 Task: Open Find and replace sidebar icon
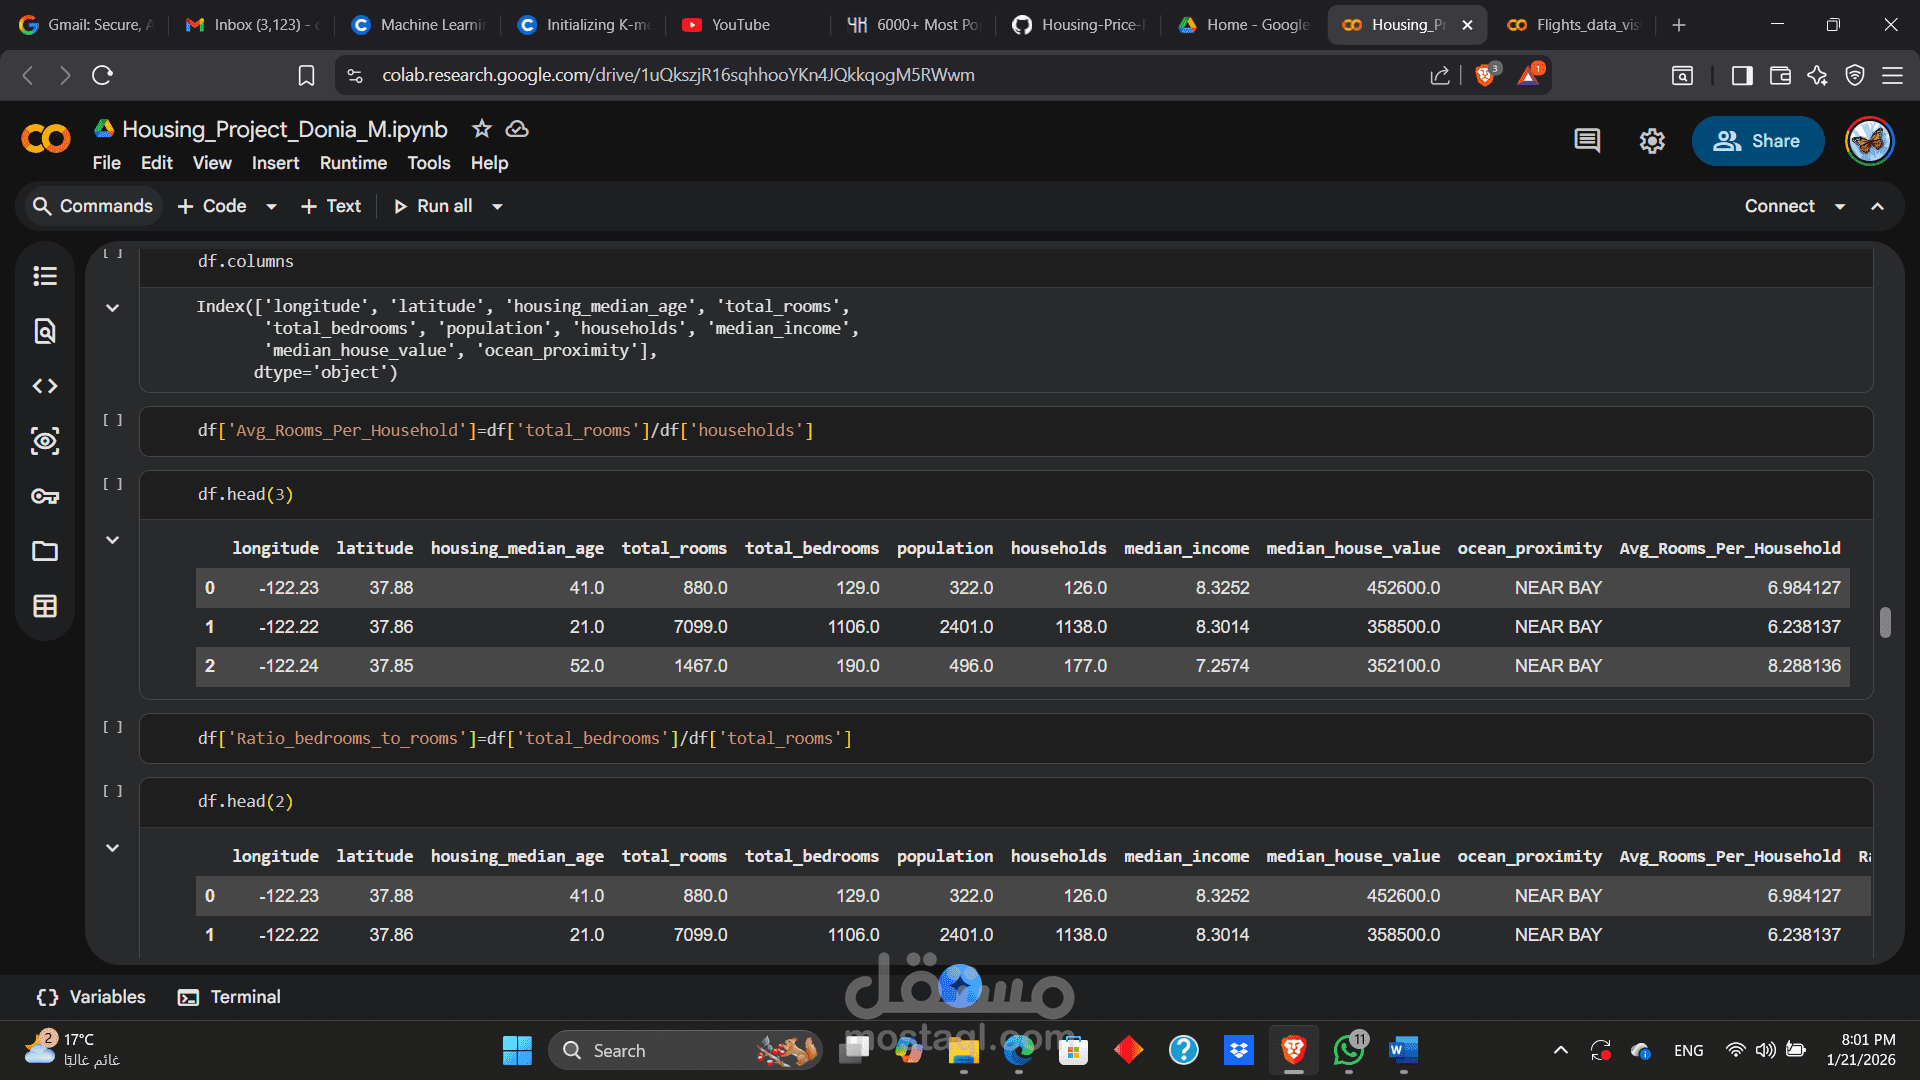pos(45,331)
